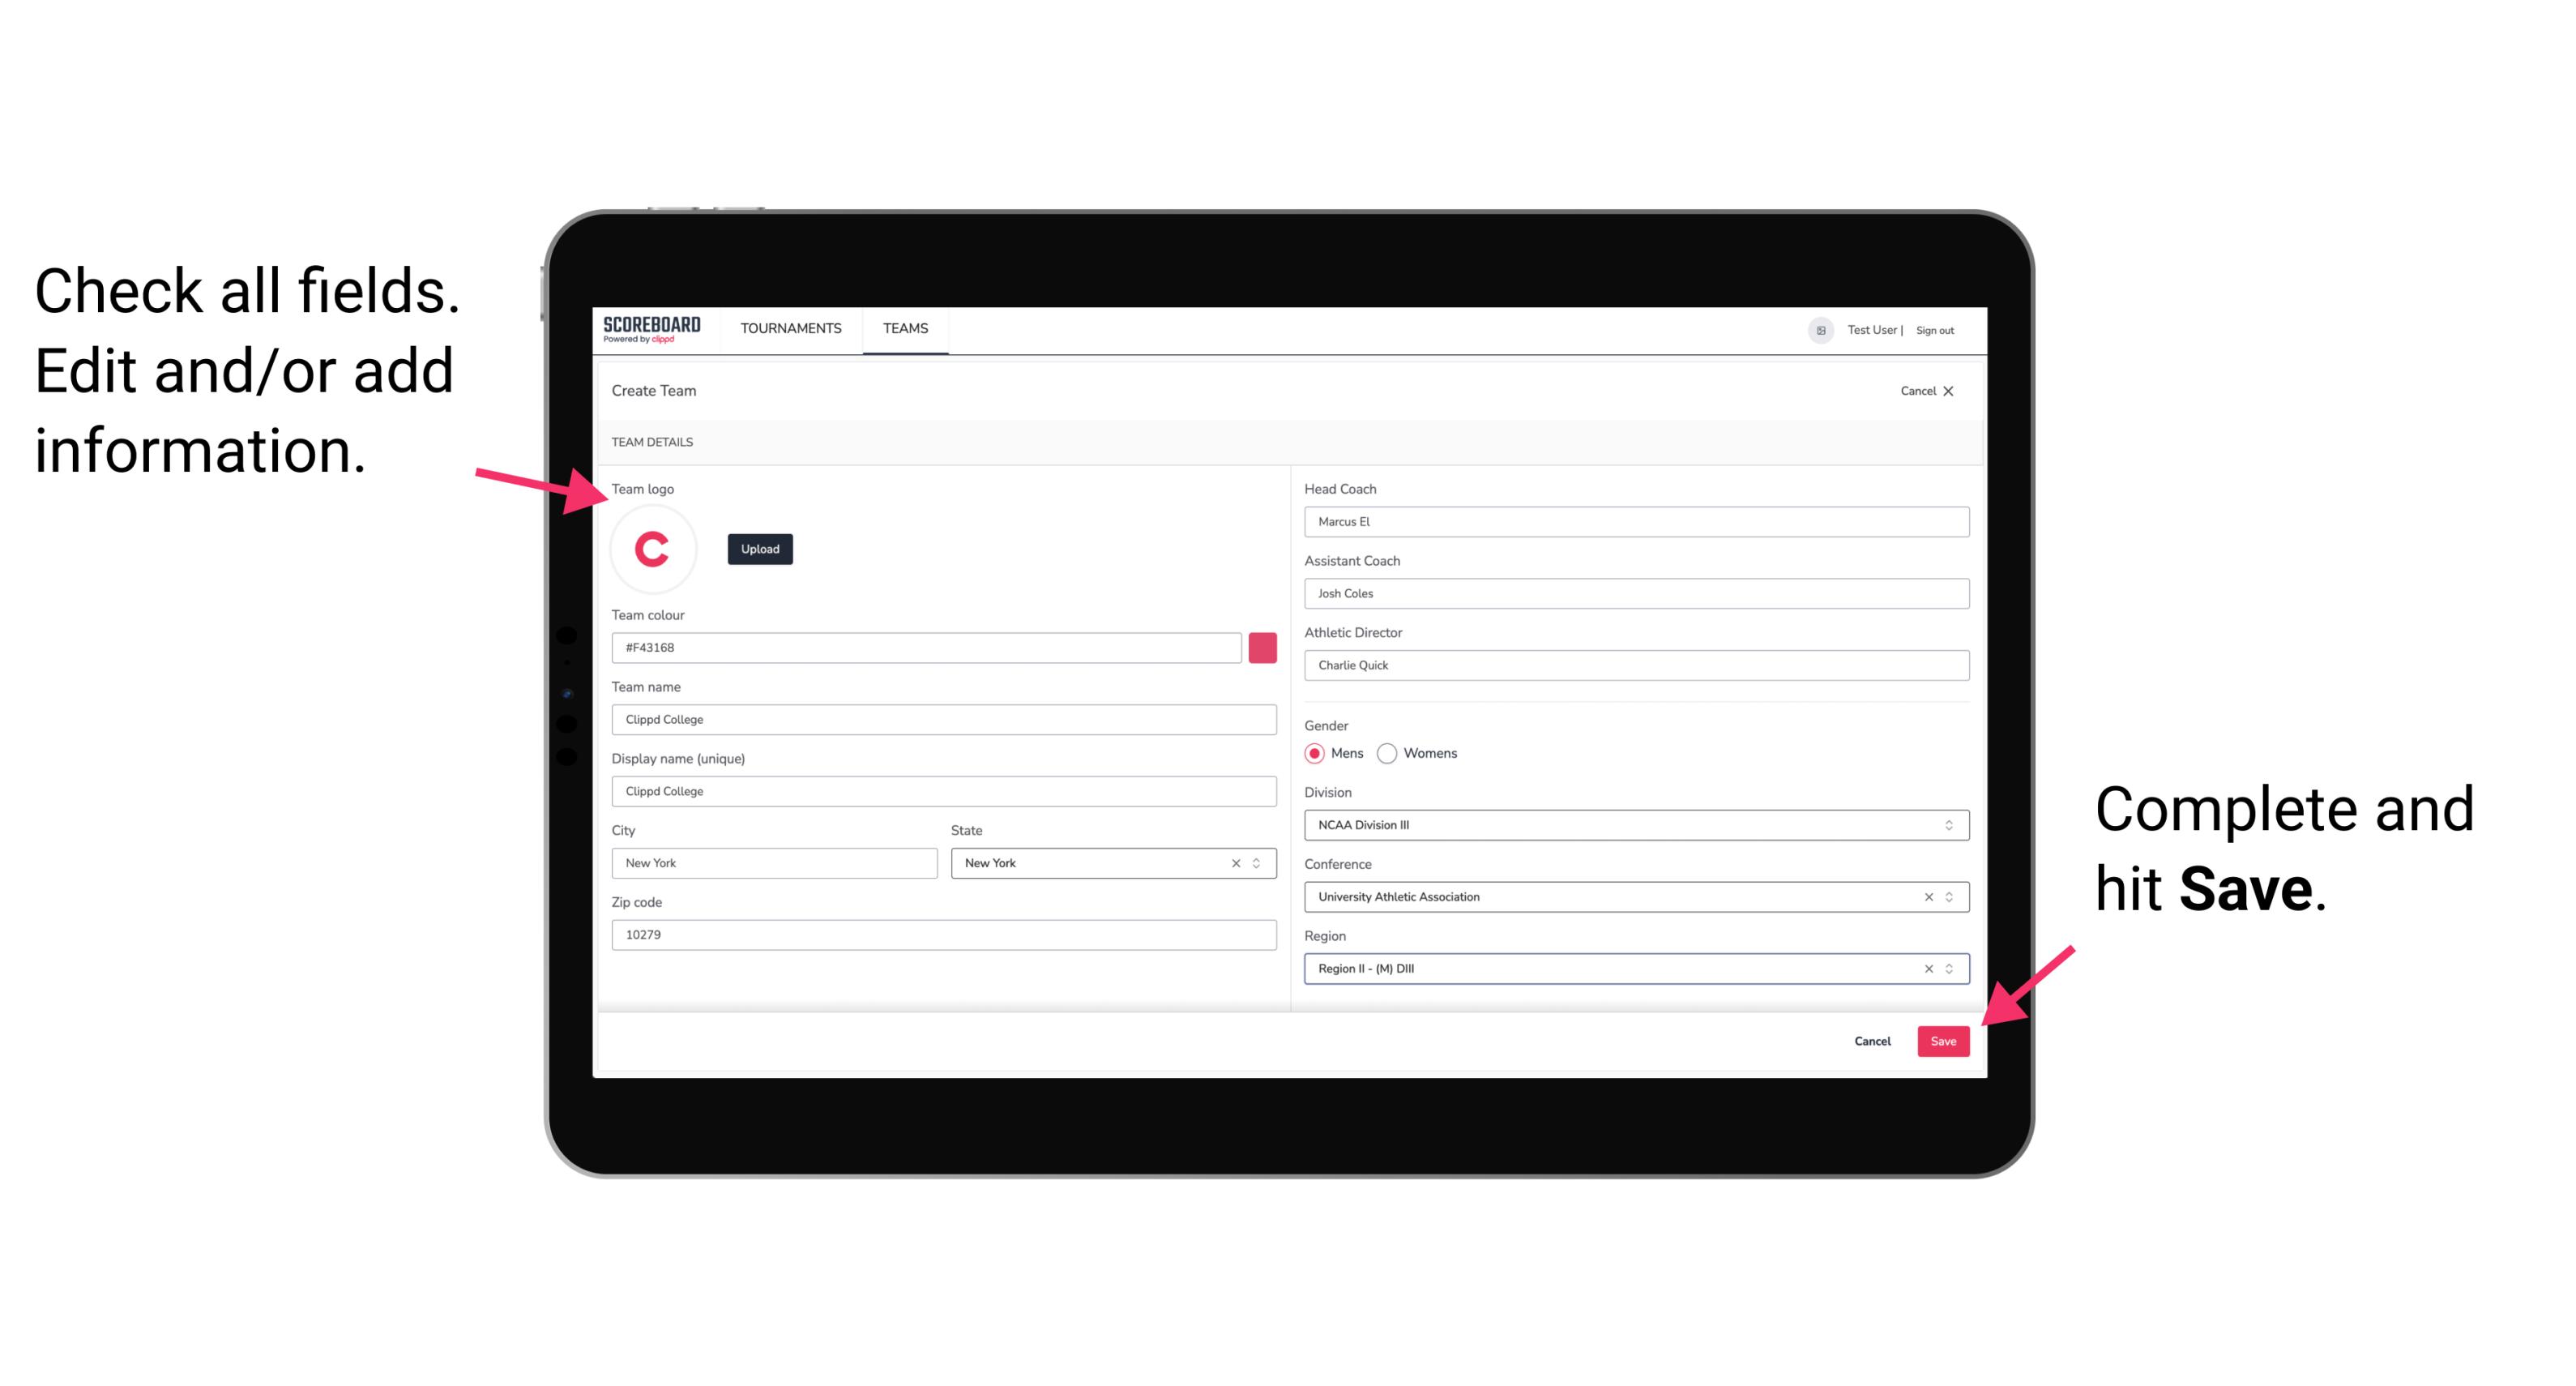2576x1386 pixels.
Task: Click the Cancel X close icon
Action: [1950, 389]
